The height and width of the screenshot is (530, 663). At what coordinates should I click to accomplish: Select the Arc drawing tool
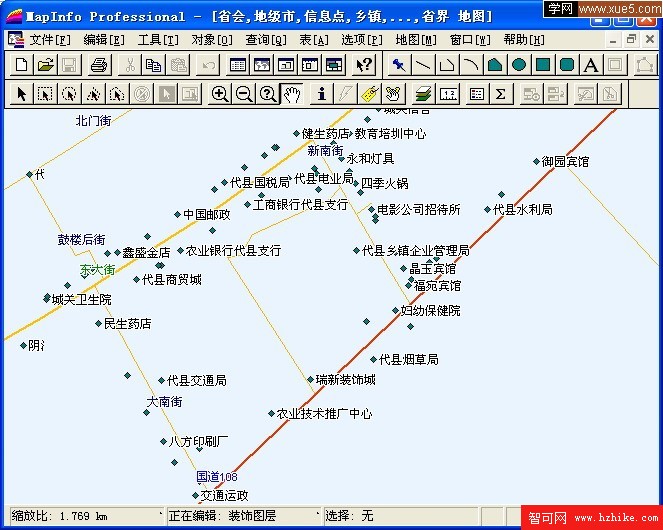tap(471, 65)
